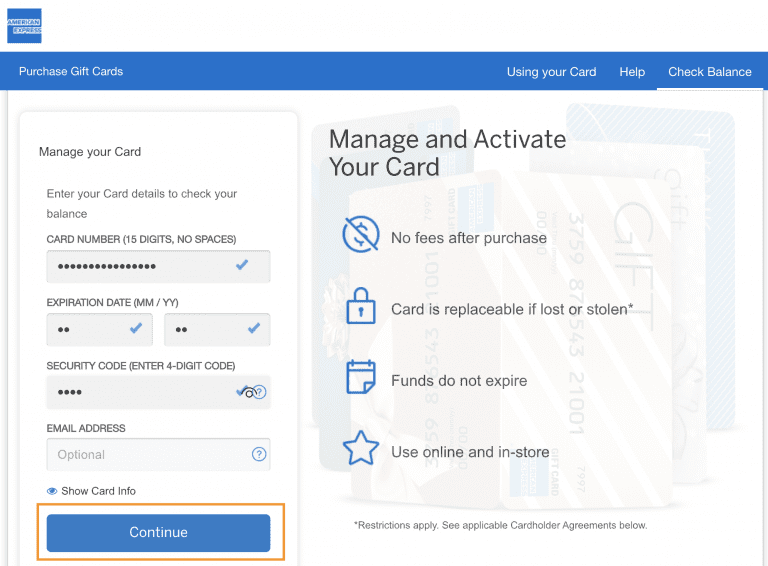Click the email address help question mark

point(259,454)
